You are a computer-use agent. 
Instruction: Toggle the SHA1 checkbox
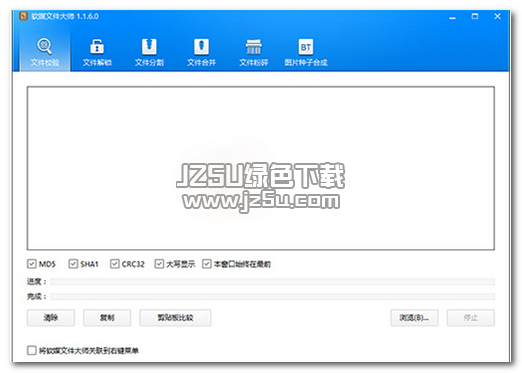point(73,264)
